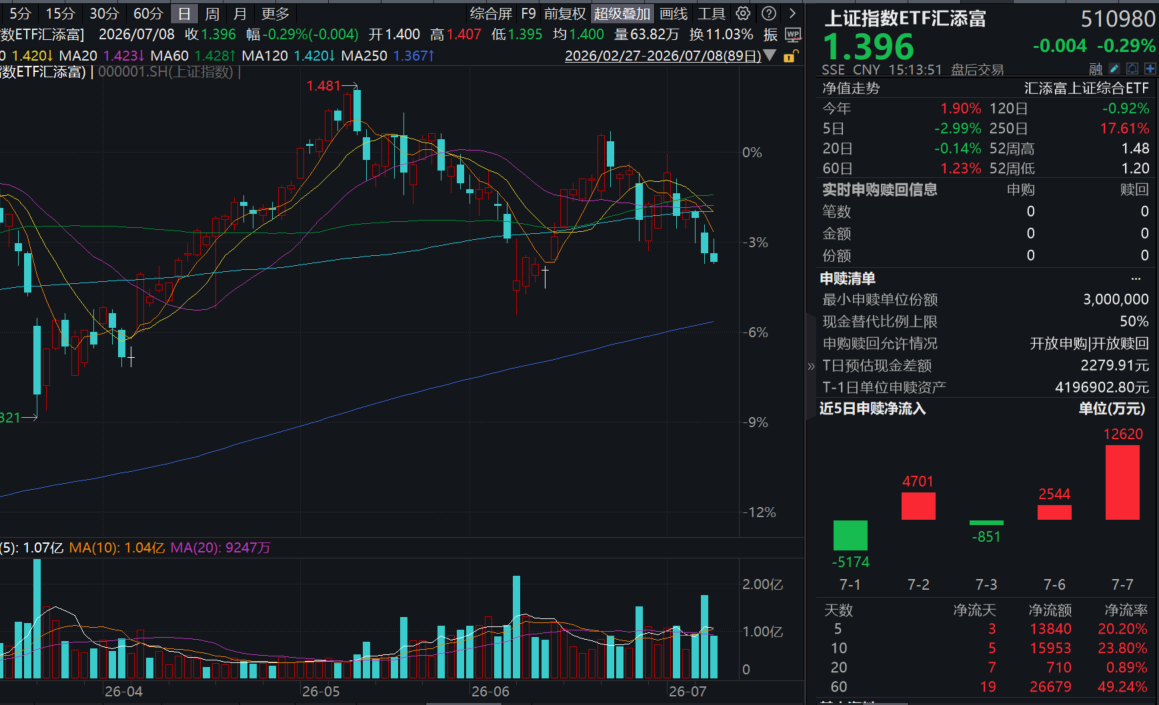Open the date range dropdown triangle

pos(769,55)
